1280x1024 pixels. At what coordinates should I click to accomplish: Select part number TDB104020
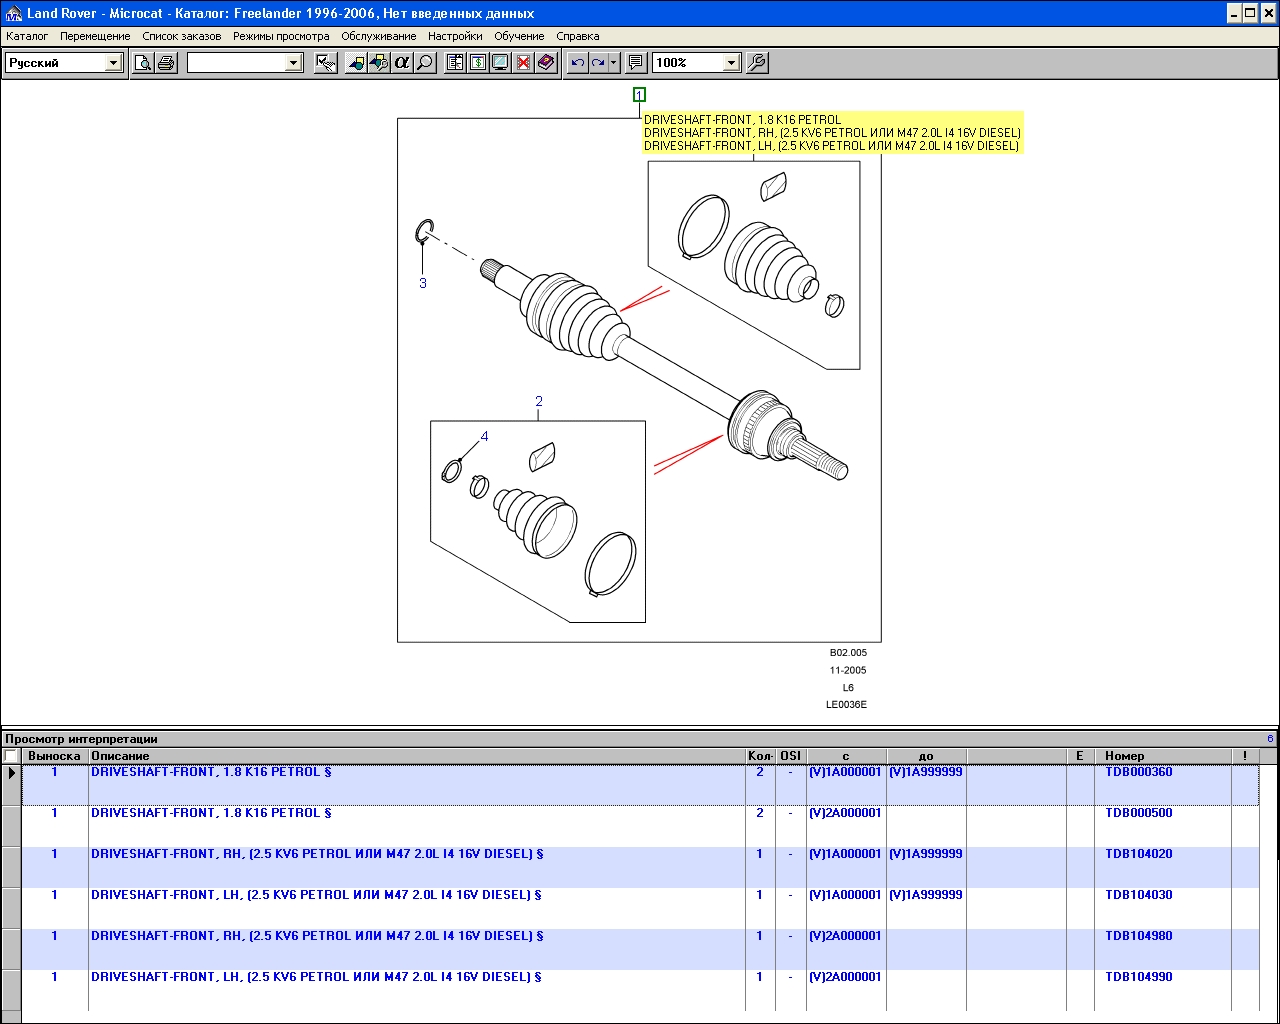pos(1139,854)
